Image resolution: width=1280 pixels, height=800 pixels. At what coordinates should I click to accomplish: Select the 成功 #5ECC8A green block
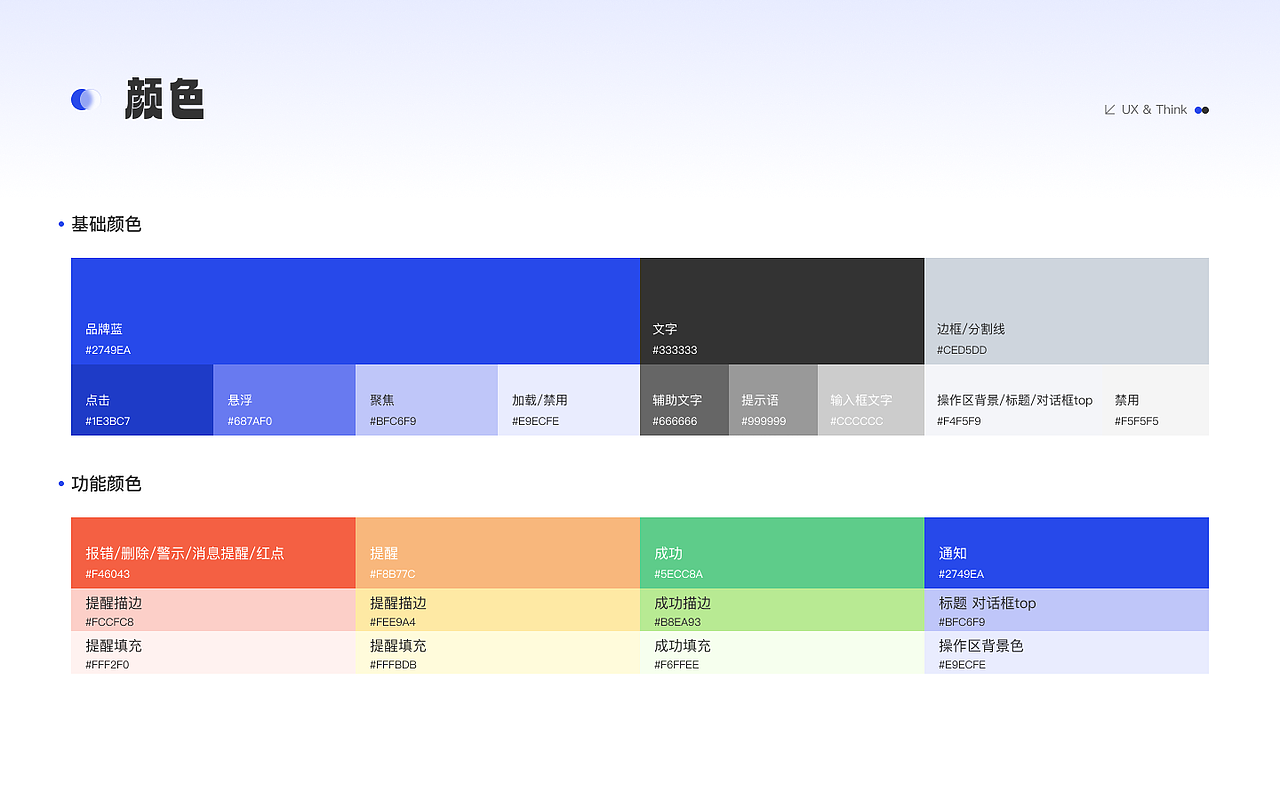782,552
